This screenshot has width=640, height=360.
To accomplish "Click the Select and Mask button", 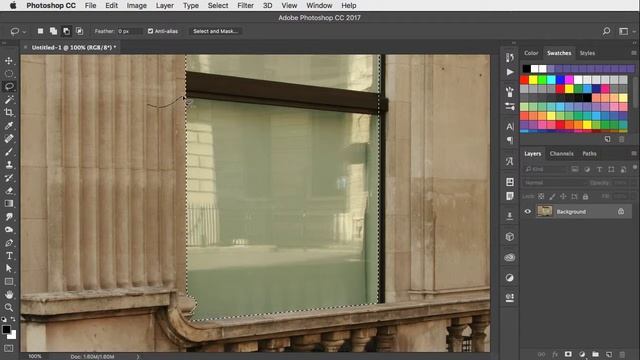I will [215, 31].
